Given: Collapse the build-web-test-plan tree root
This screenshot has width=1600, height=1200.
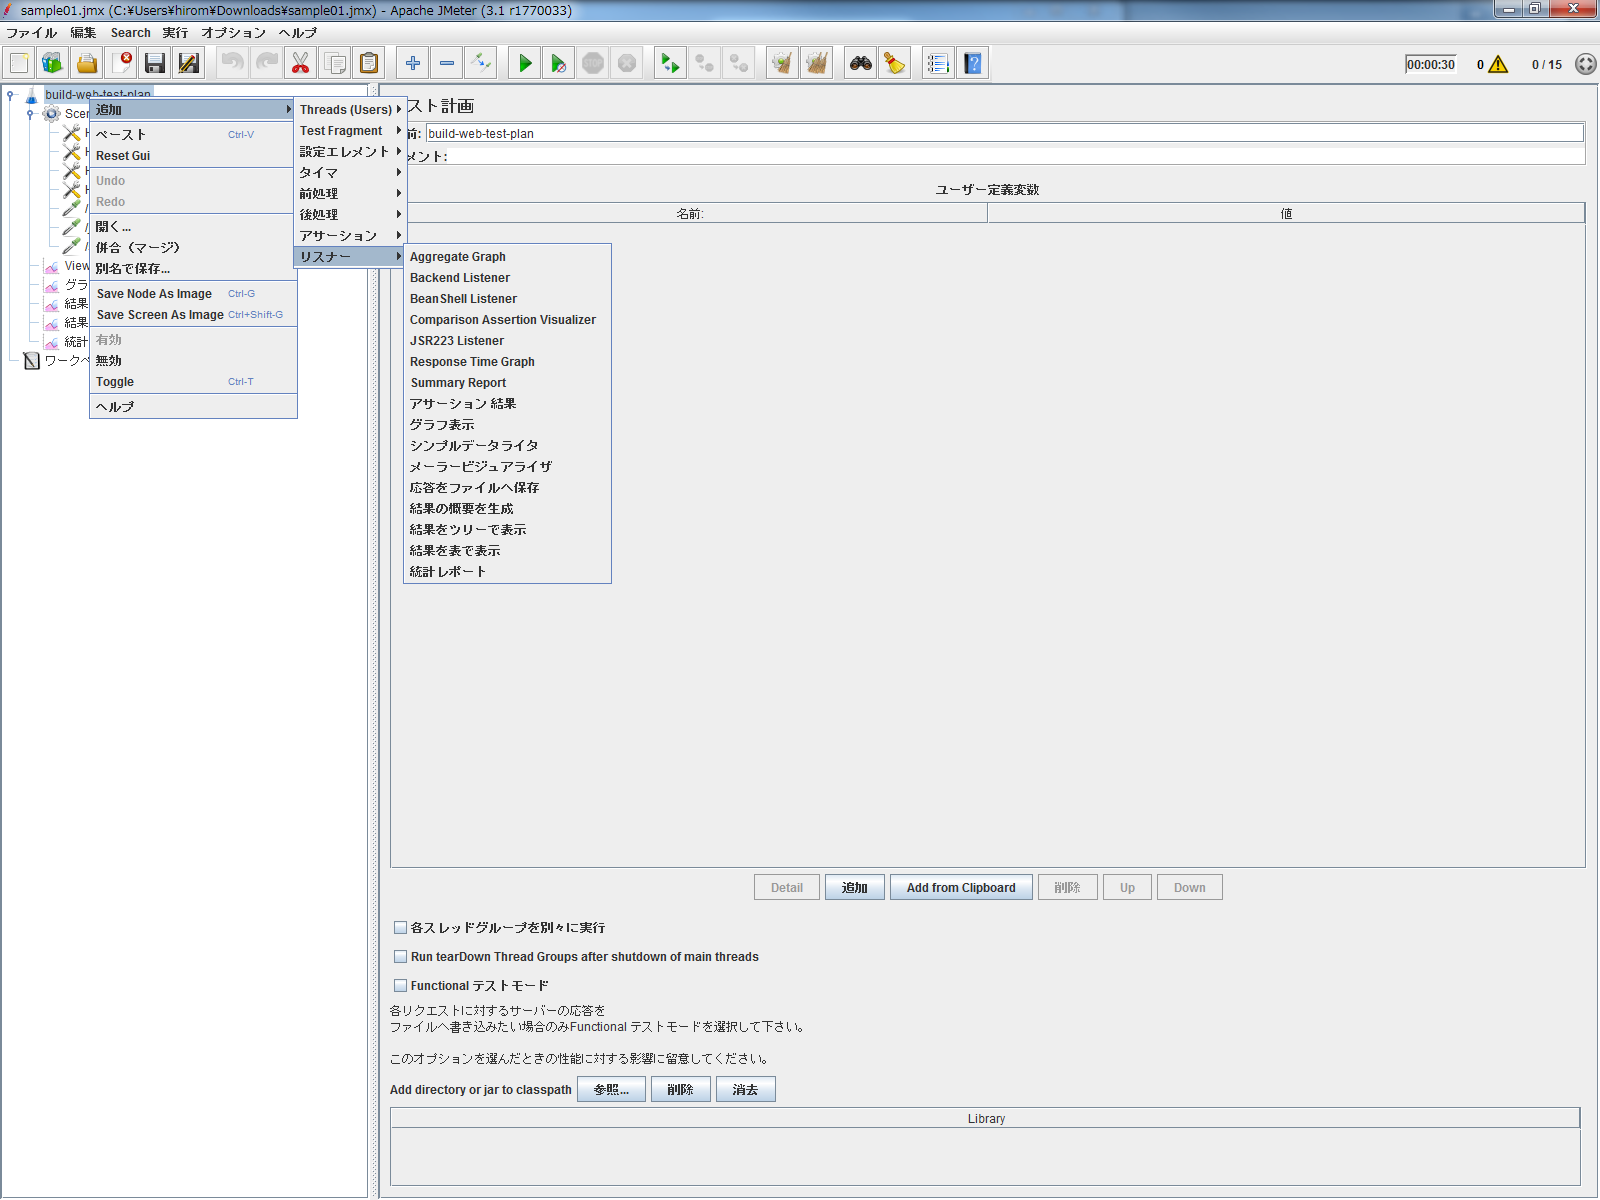Looking at the screenshot, I should coord(10,95).
